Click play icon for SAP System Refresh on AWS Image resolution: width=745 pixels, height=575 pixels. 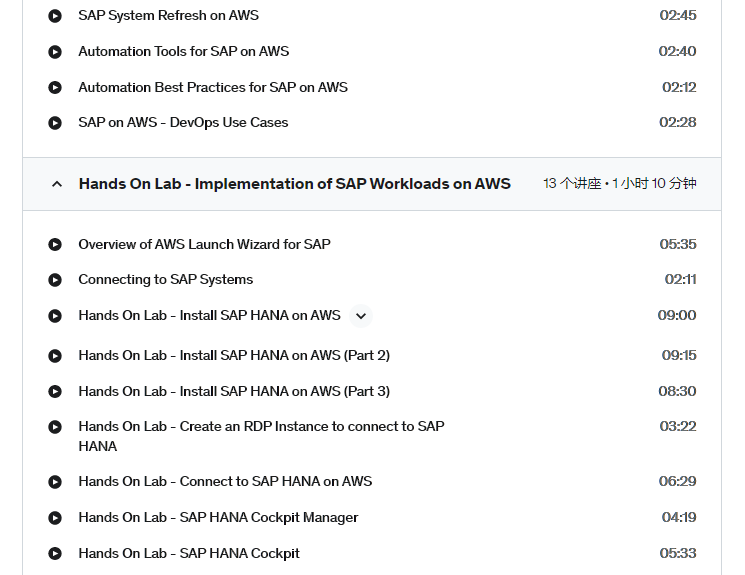(x=55, y=16)
